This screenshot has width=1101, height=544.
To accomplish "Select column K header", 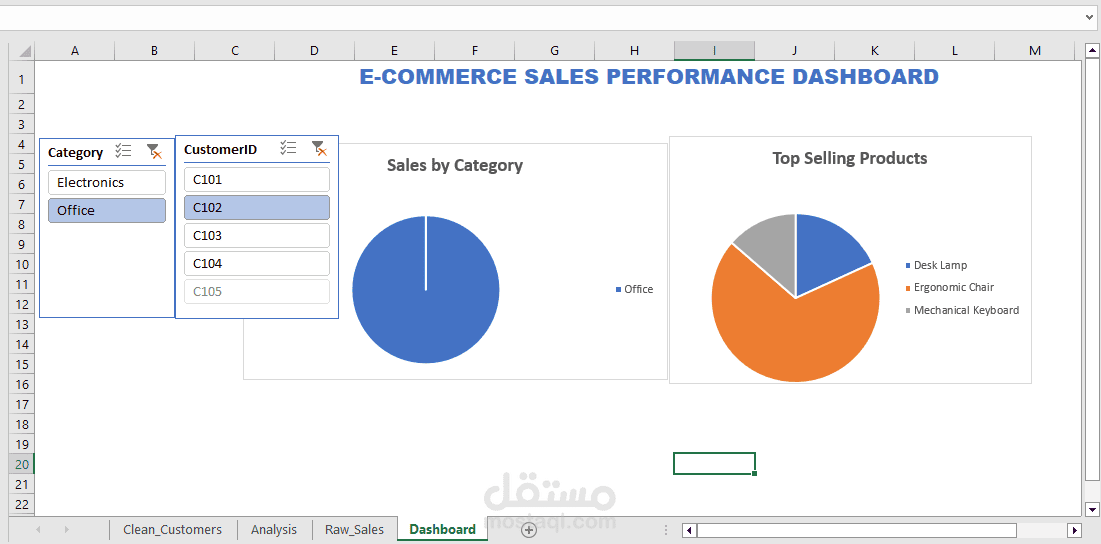I will pyautogui.click(x=875, y=51).
